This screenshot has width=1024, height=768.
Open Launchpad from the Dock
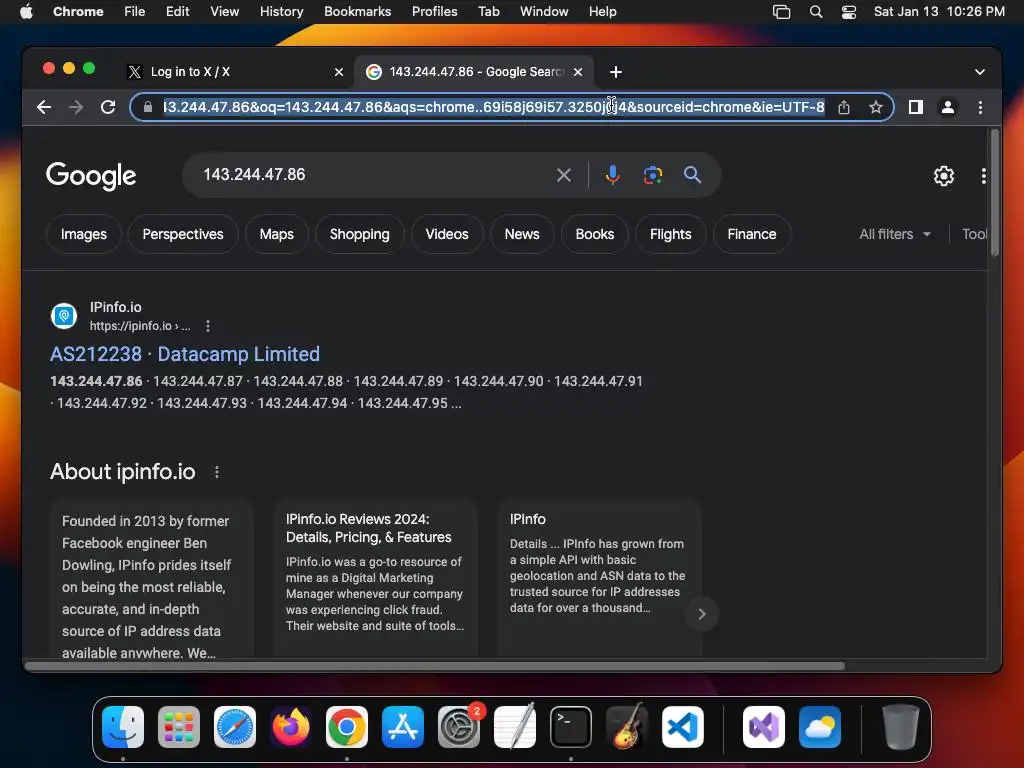pyautogui.click(x=179, y=727)
